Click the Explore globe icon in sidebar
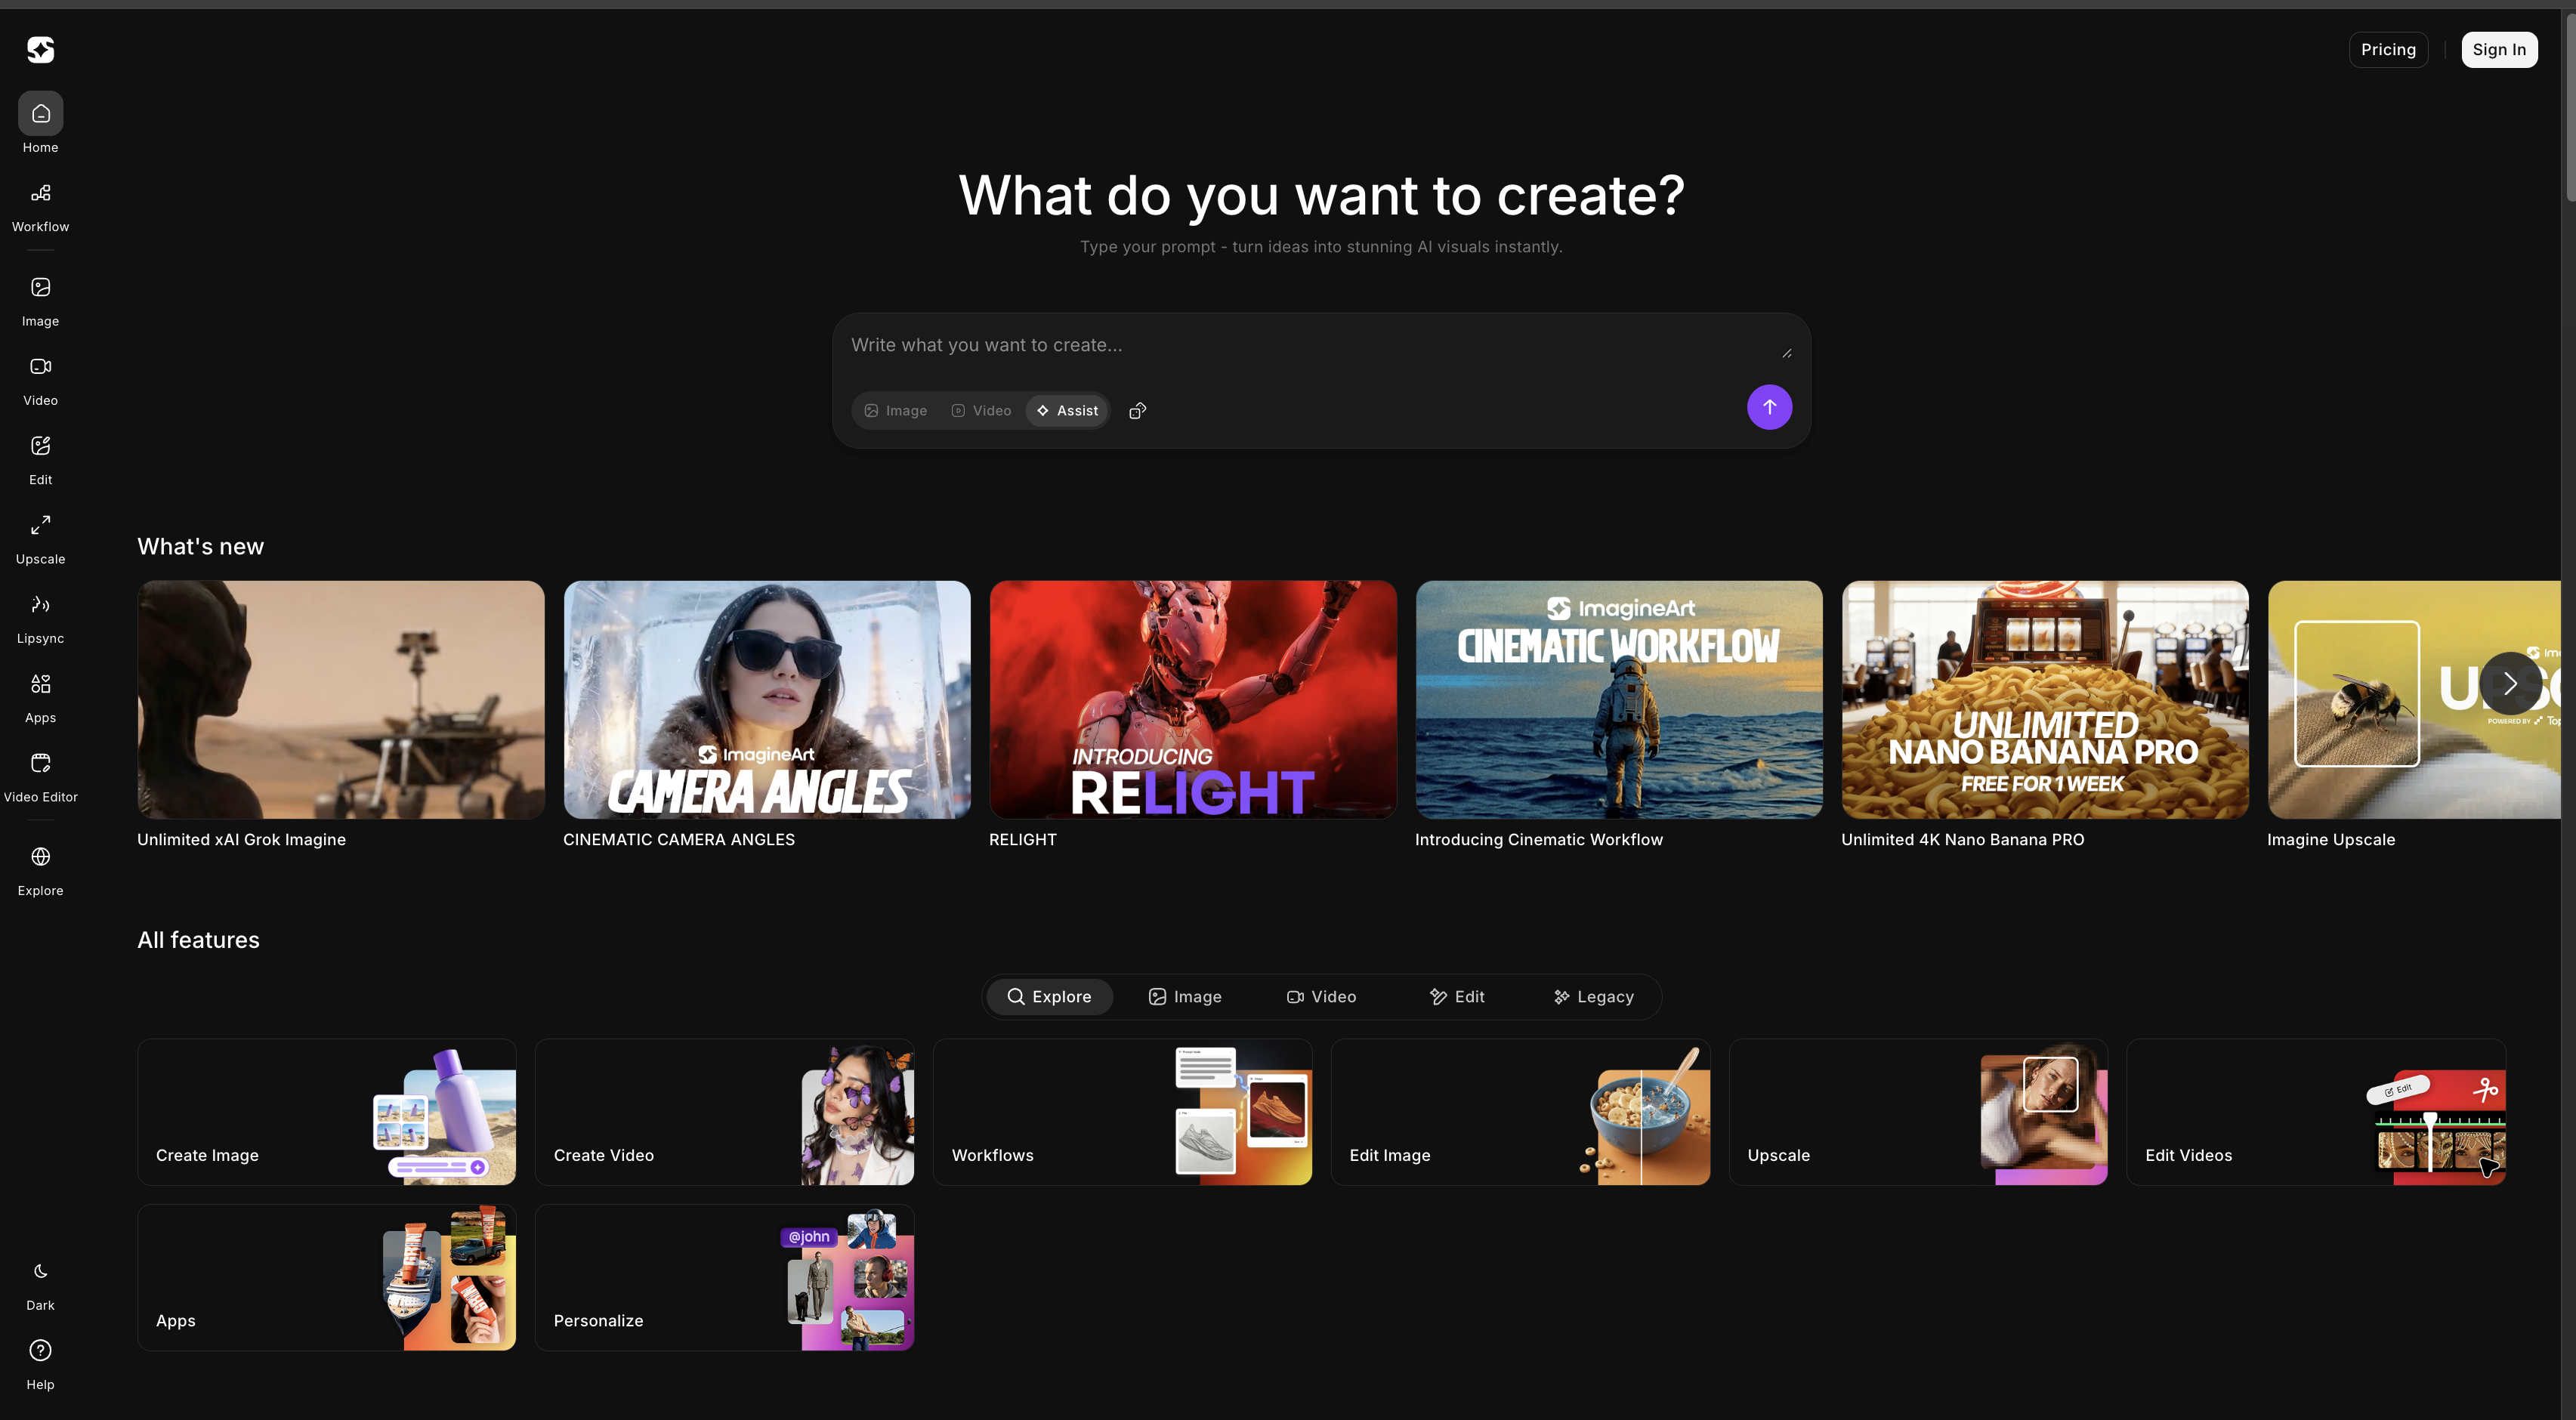2576x1420 pixels. 40,858
